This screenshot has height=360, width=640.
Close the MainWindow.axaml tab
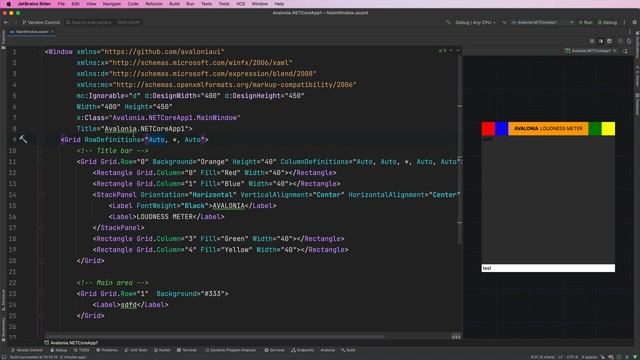tap(52, 31)
